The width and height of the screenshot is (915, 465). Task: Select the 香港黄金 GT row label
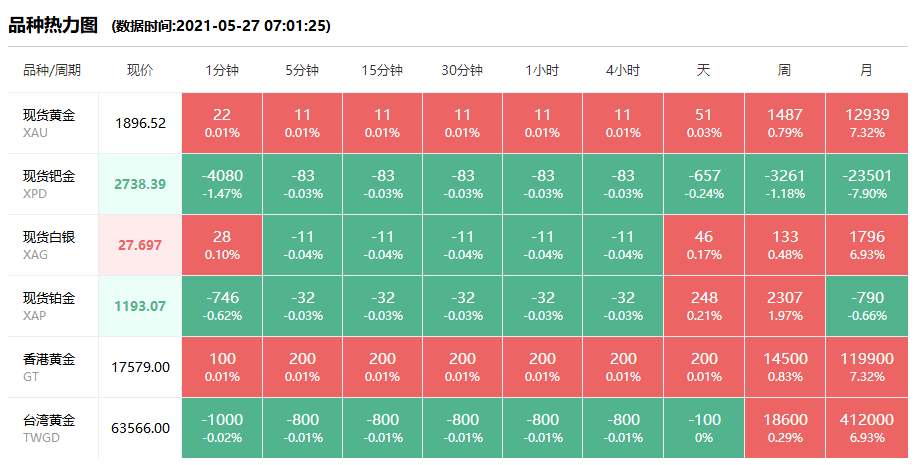49,366
